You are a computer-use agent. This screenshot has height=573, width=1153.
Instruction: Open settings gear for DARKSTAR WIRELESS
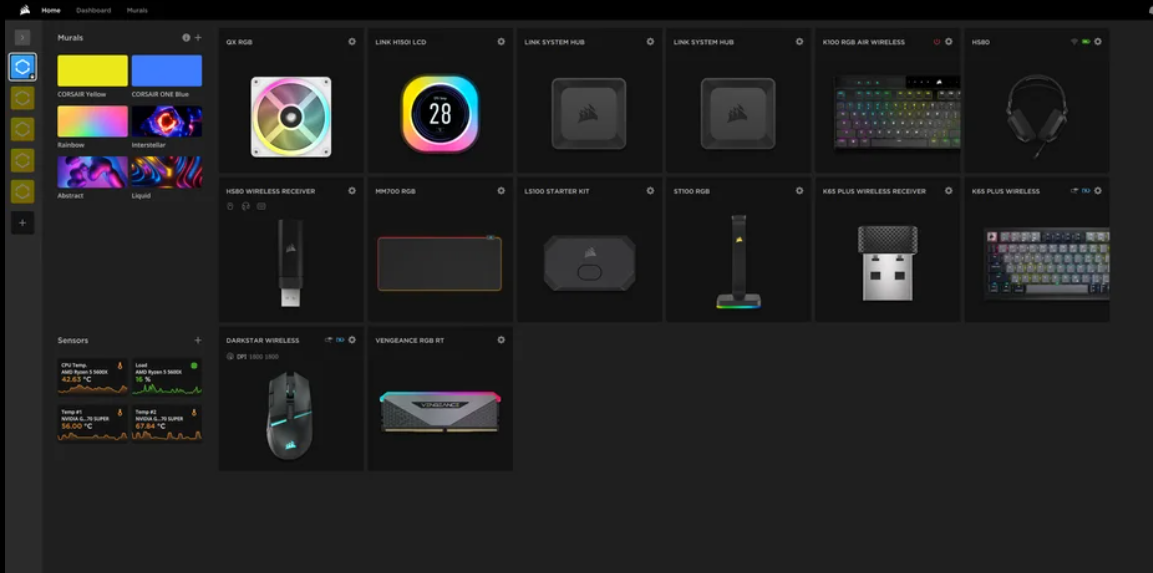pos(352,341)
